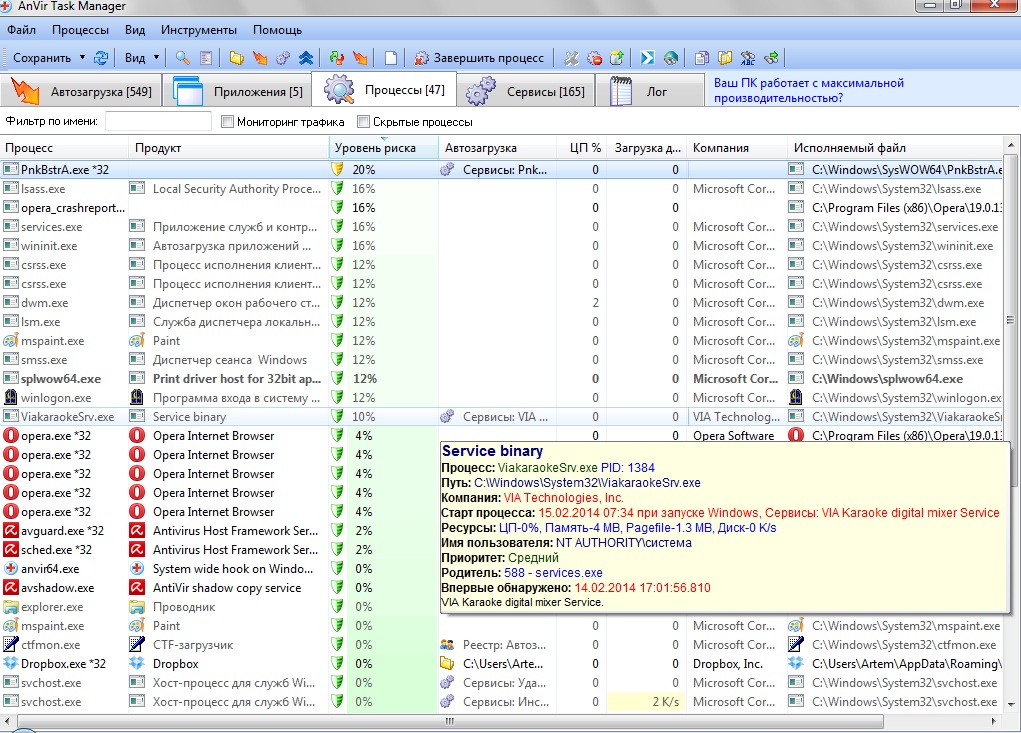Click the blue square arrow toolbar icon
This screenshot has width=1021, height=733.
pos(647,58)
